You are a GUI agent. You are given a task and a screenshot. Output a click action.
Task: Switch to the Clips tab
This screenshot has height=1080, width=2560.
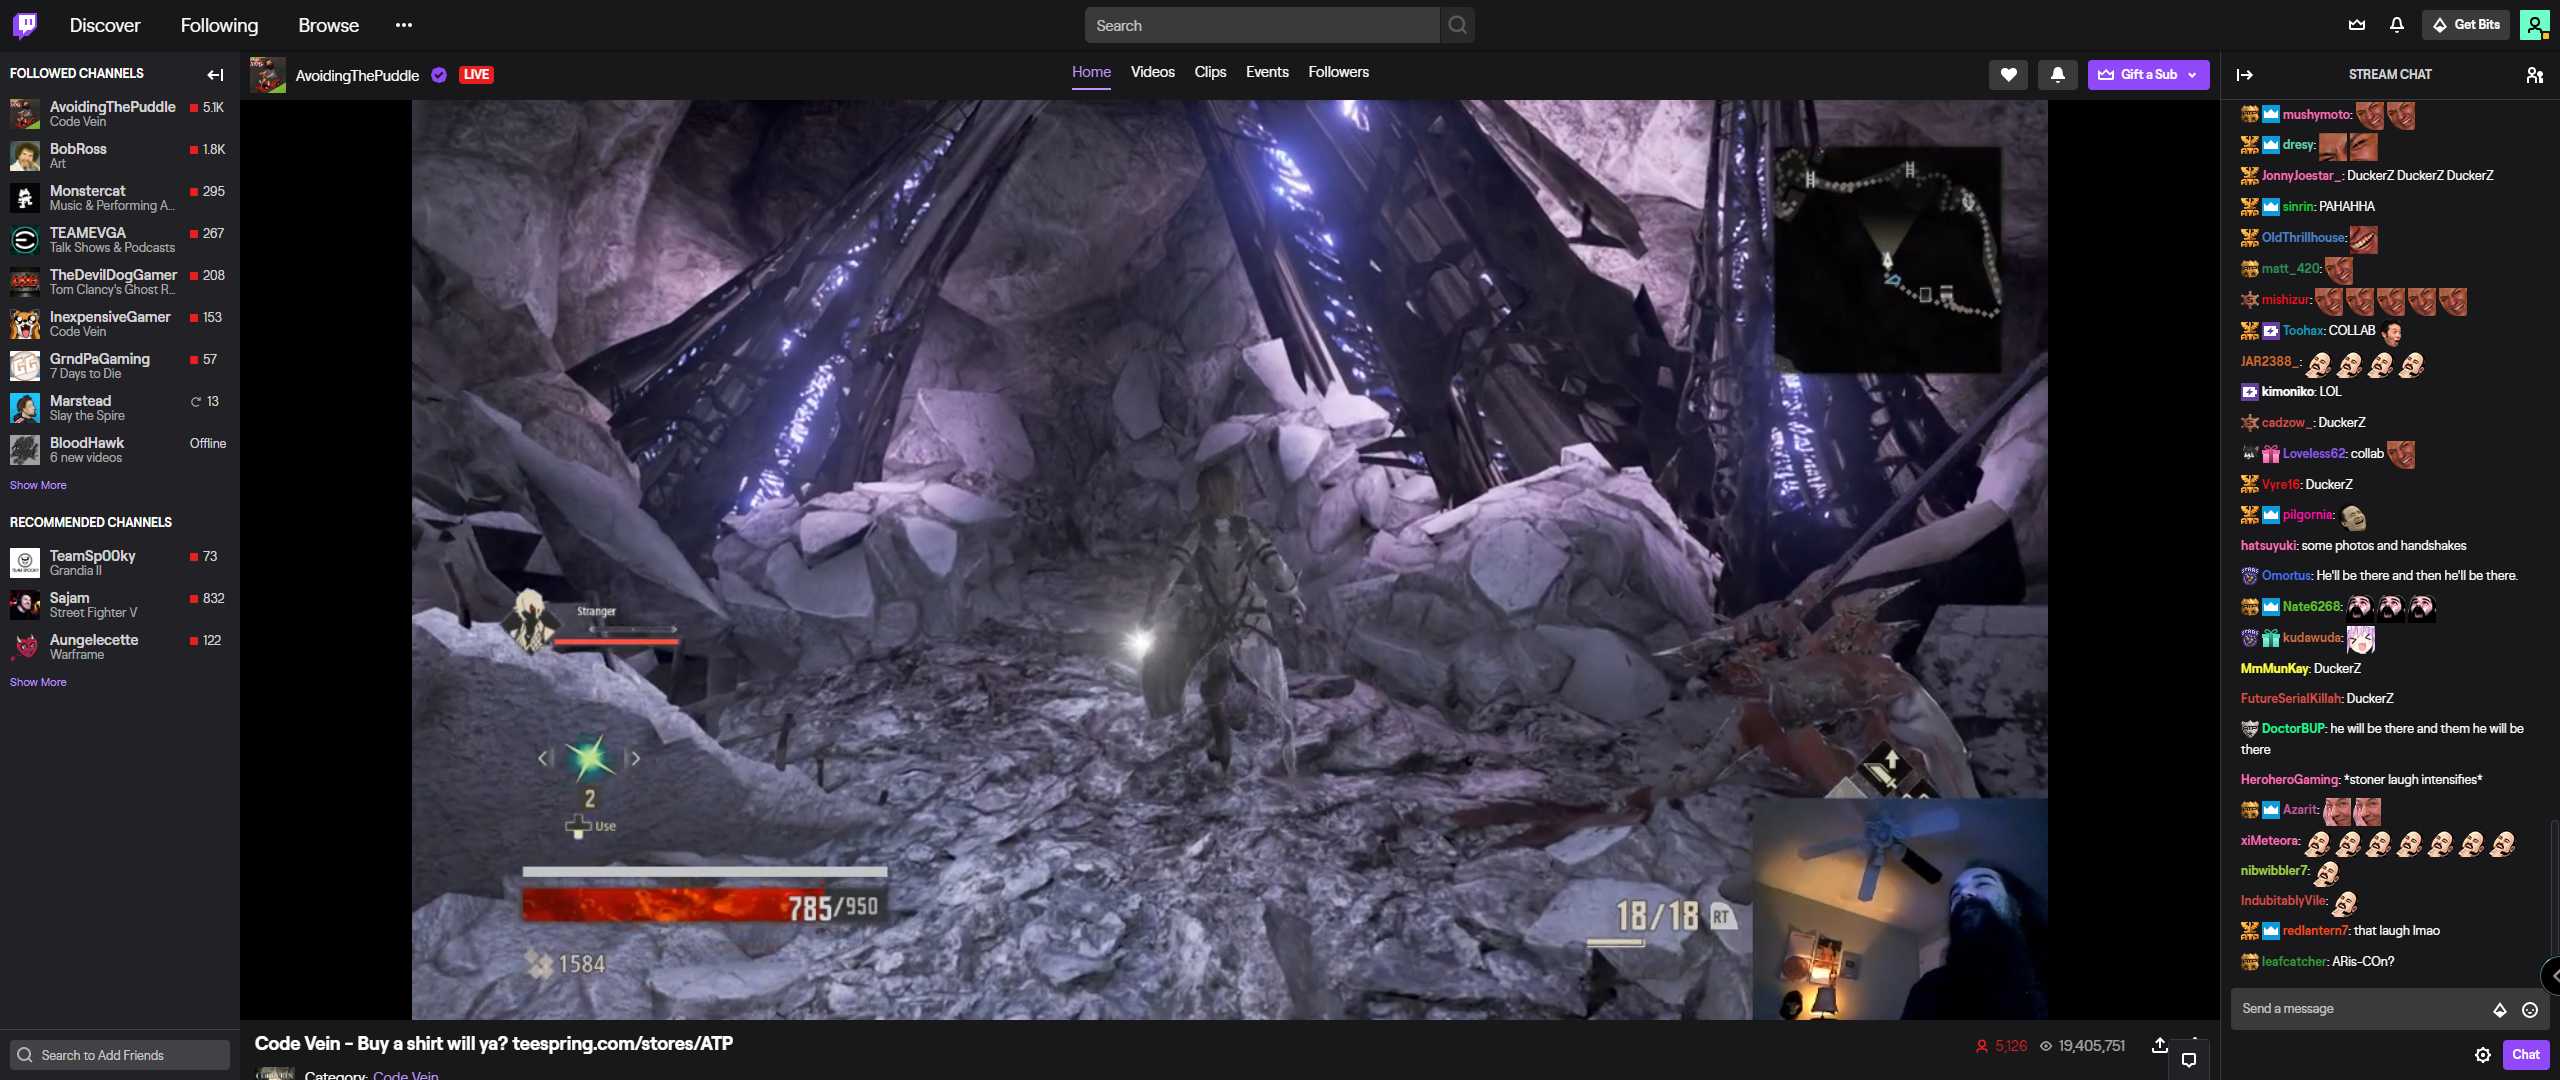click(1210, 72)
